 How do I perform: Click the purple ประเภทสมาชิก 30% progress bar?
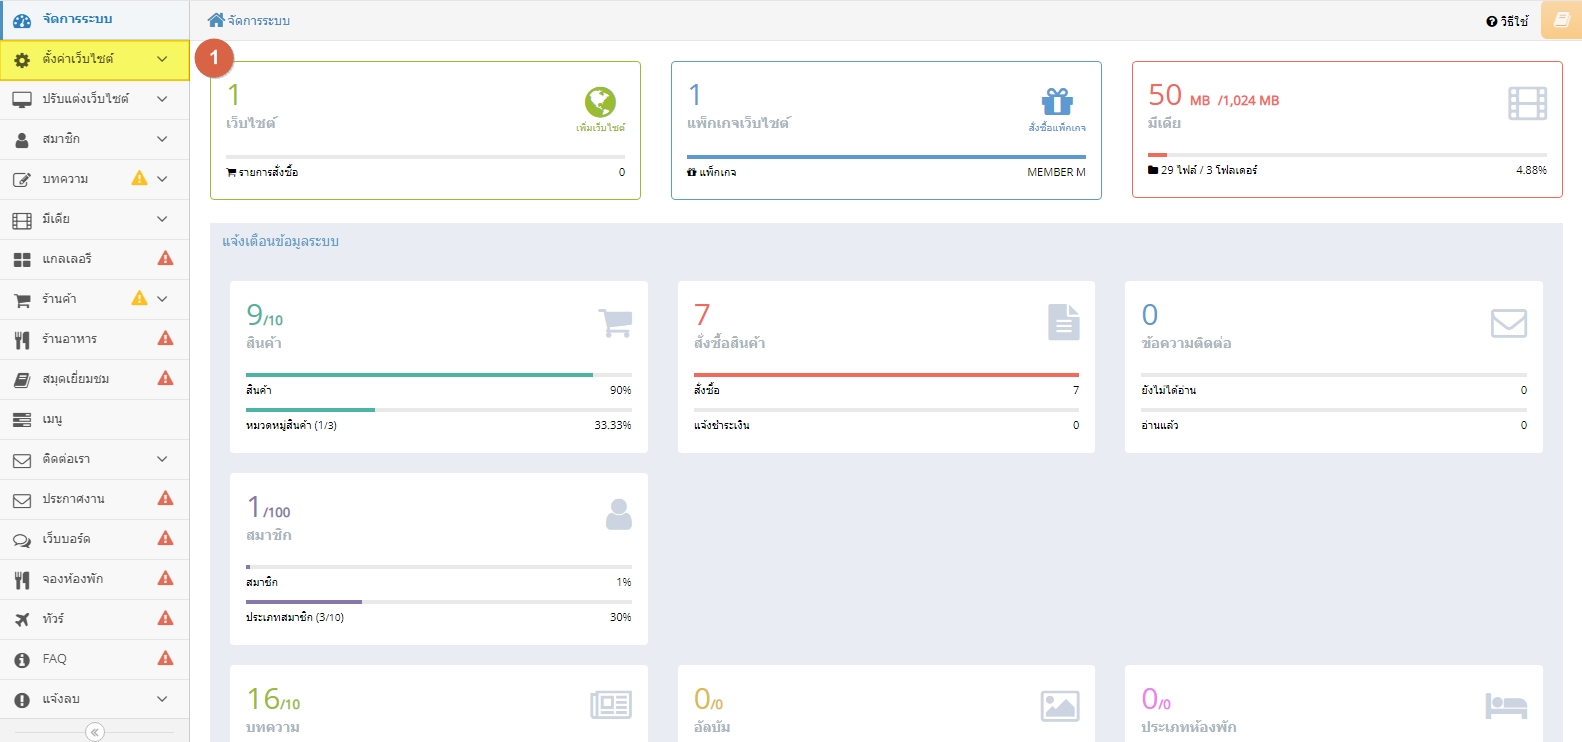(304, 602)
